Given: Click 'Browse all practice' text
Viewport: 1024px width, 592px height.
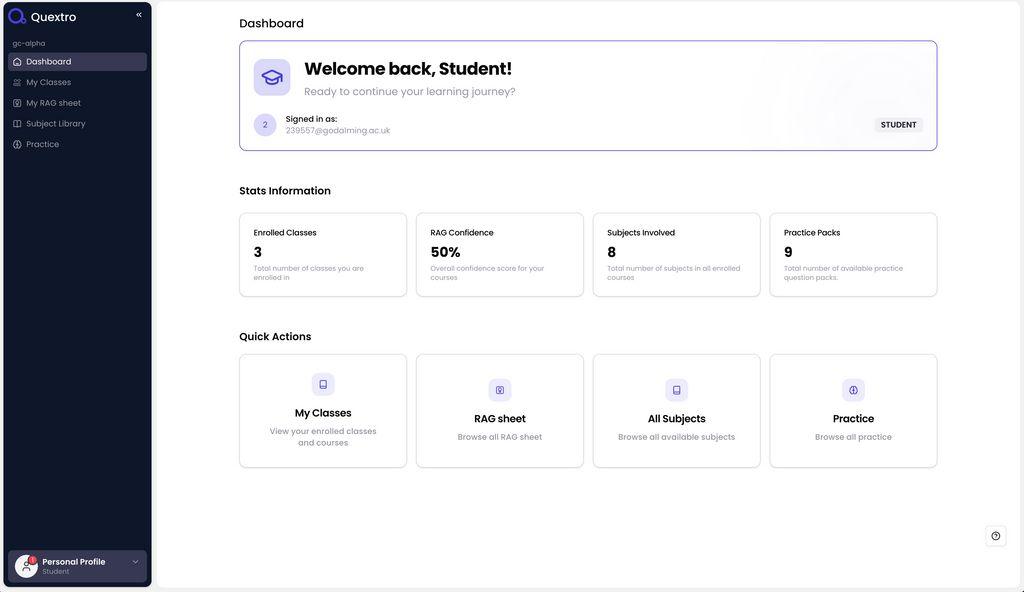Looking at the screenshot, I should click(853, 437).
